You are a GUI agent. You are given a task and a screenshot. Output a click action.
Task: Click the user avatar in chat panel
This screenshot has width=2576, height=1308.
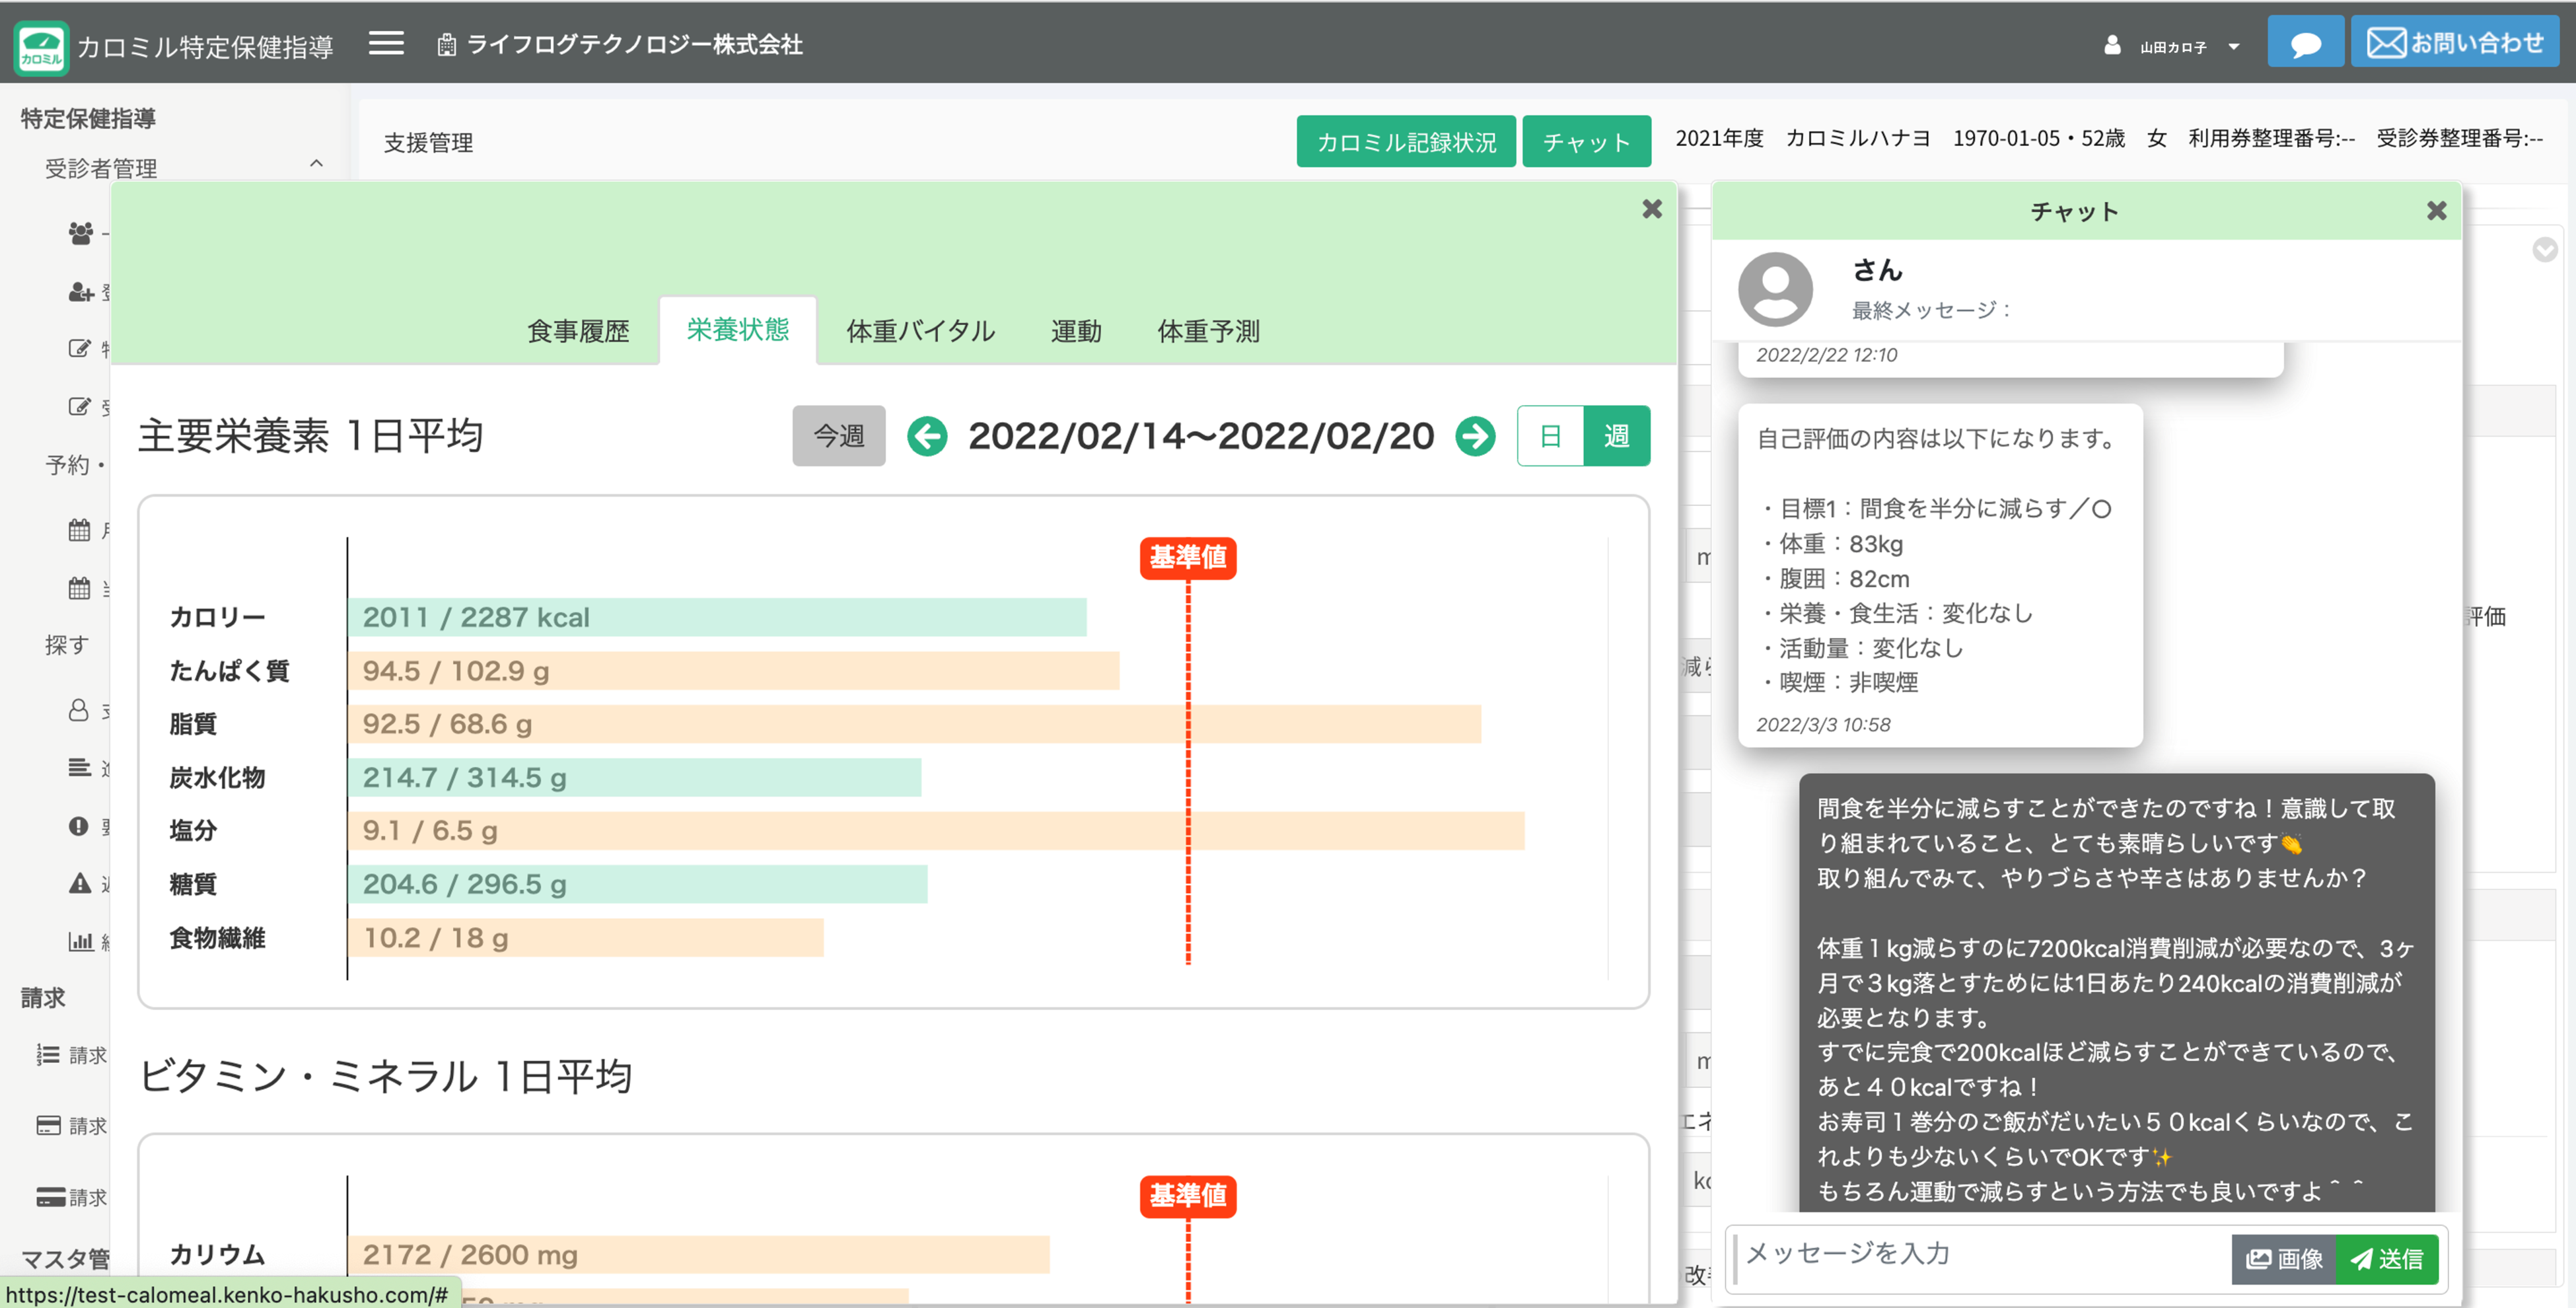[x=1775, y=289]
